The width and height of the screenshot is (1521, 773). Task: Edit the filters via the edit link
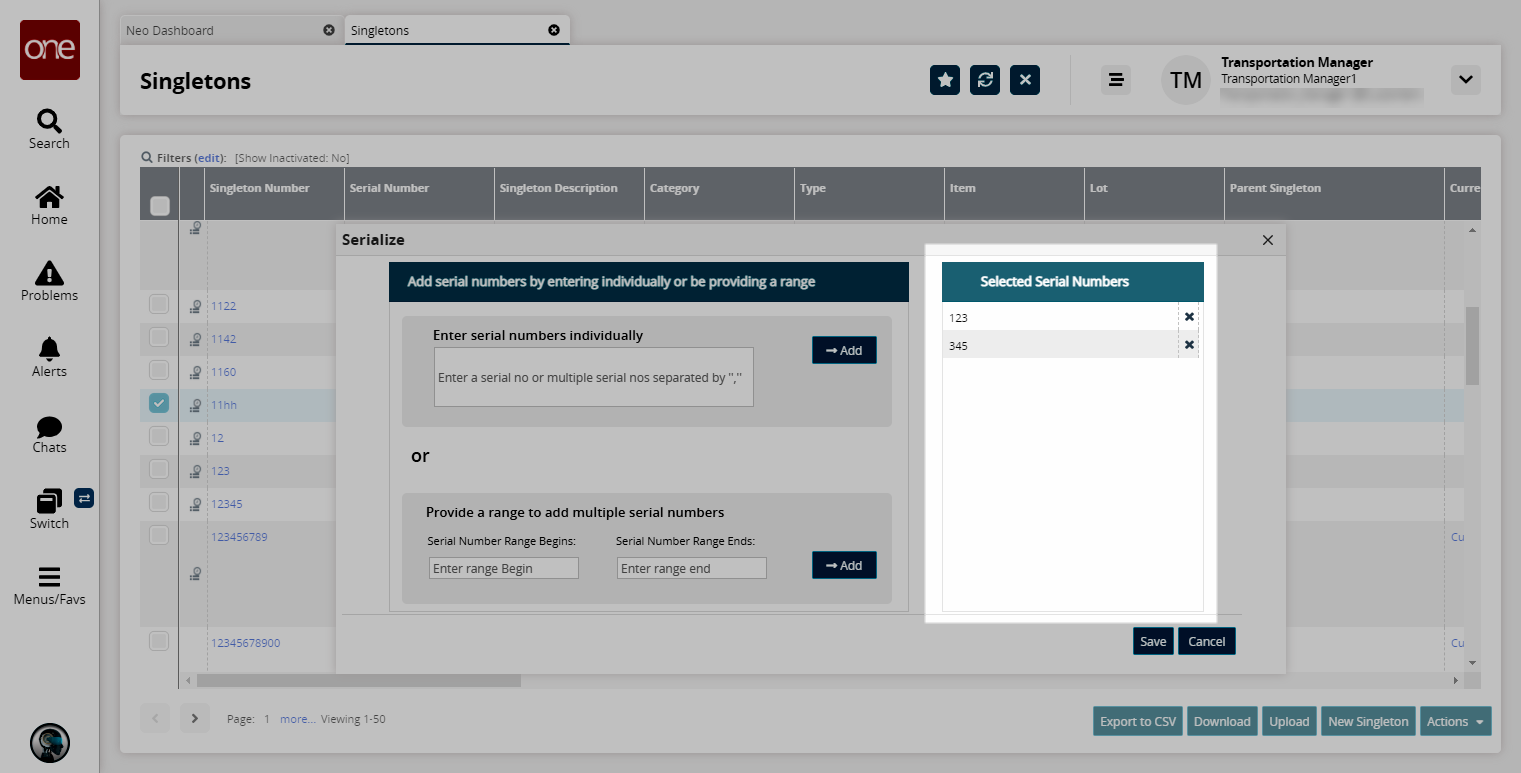click(209, 158)
